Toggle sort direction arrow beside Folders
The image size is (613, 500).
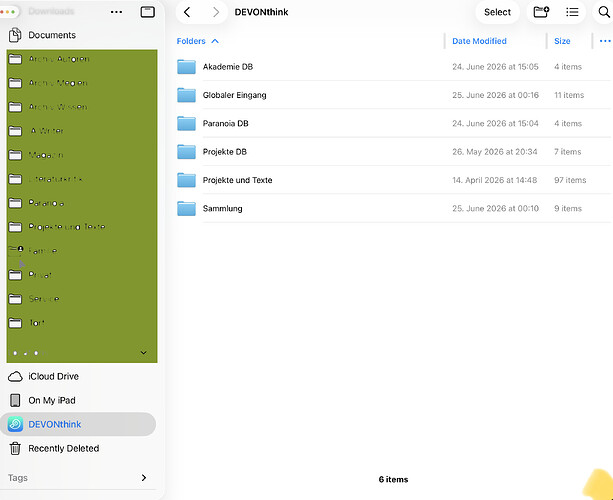pyautogui.click(x=215, y=41)
